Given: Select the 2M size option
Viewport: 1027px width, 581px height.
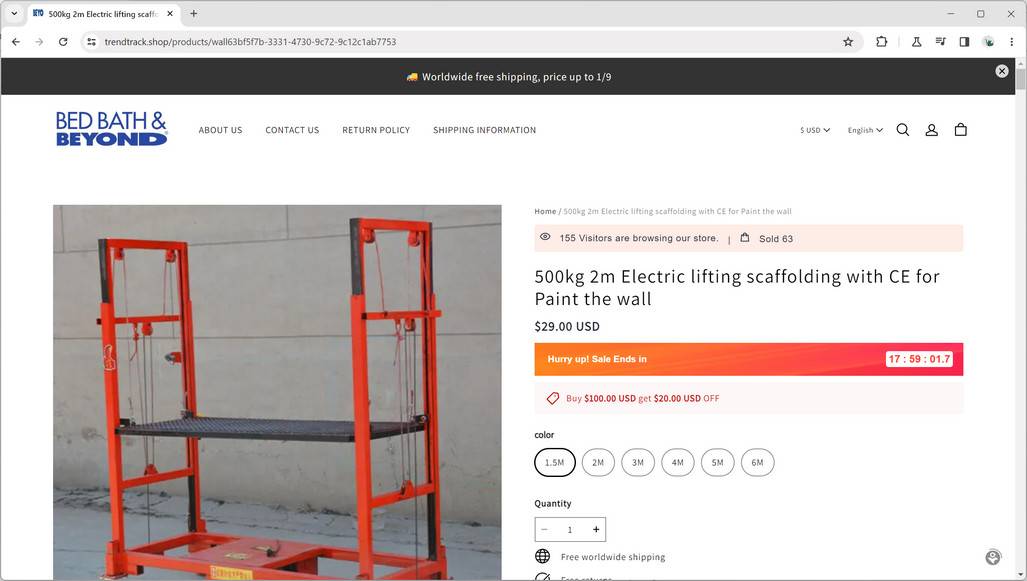Looking at the screenshot, I should click(598, 462).
